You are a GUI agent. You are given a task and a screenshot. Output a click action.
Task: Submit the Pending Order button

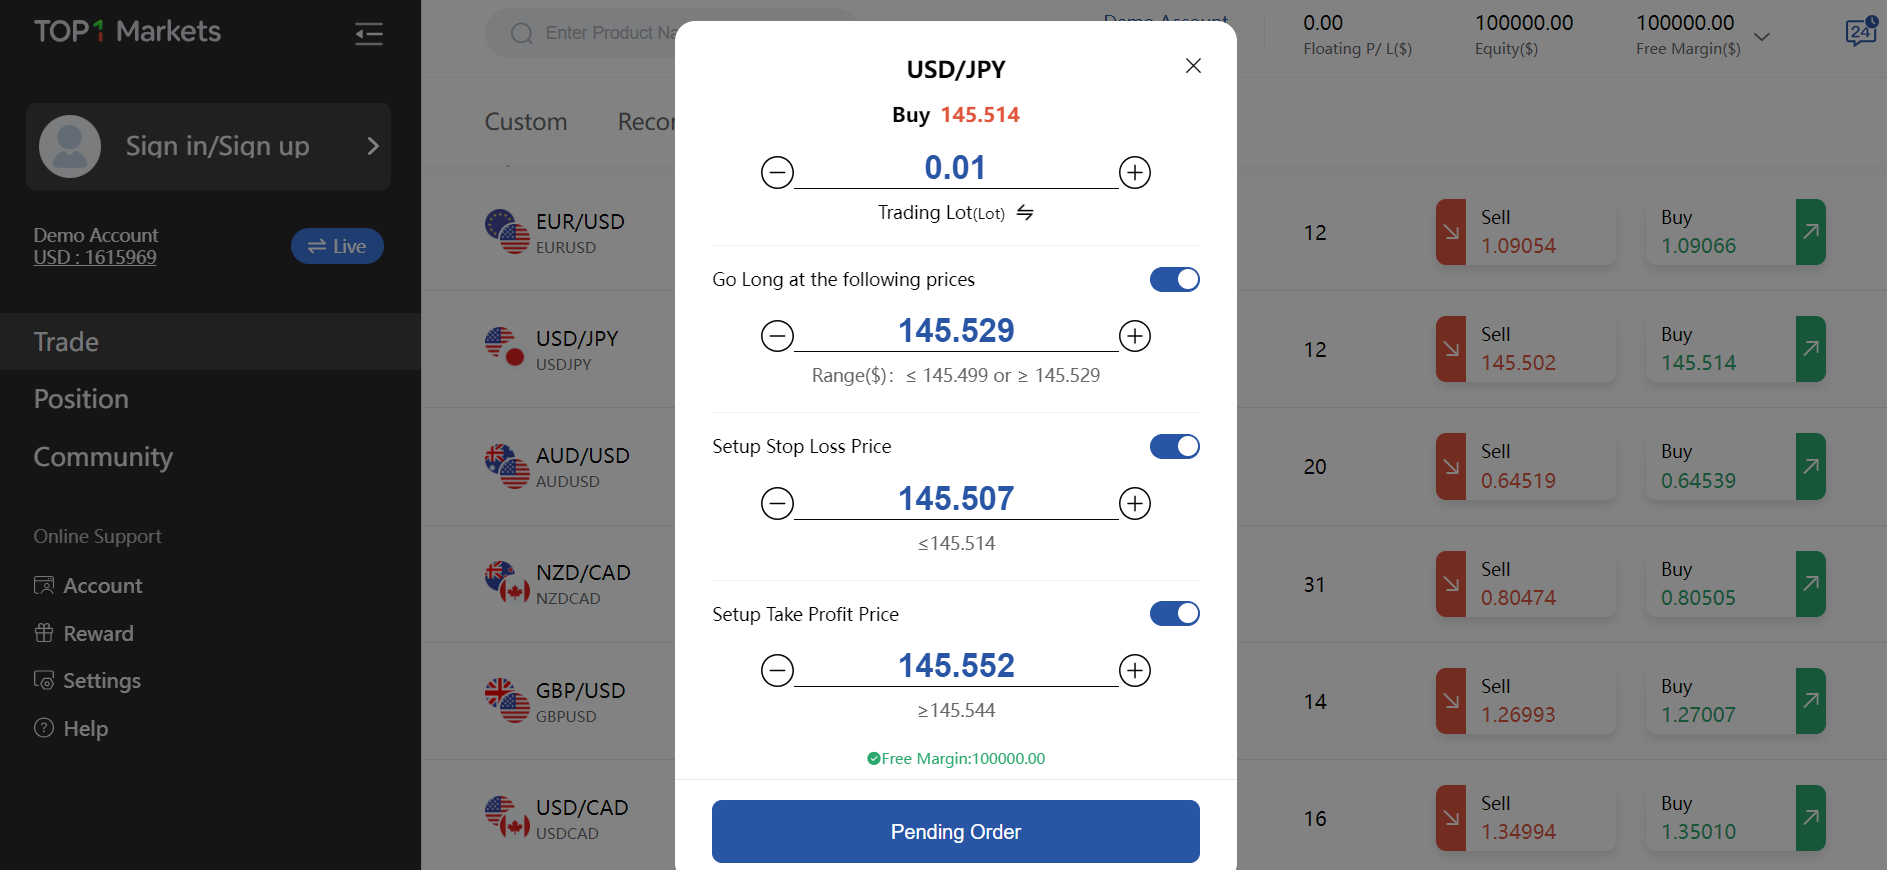(955, 831)
